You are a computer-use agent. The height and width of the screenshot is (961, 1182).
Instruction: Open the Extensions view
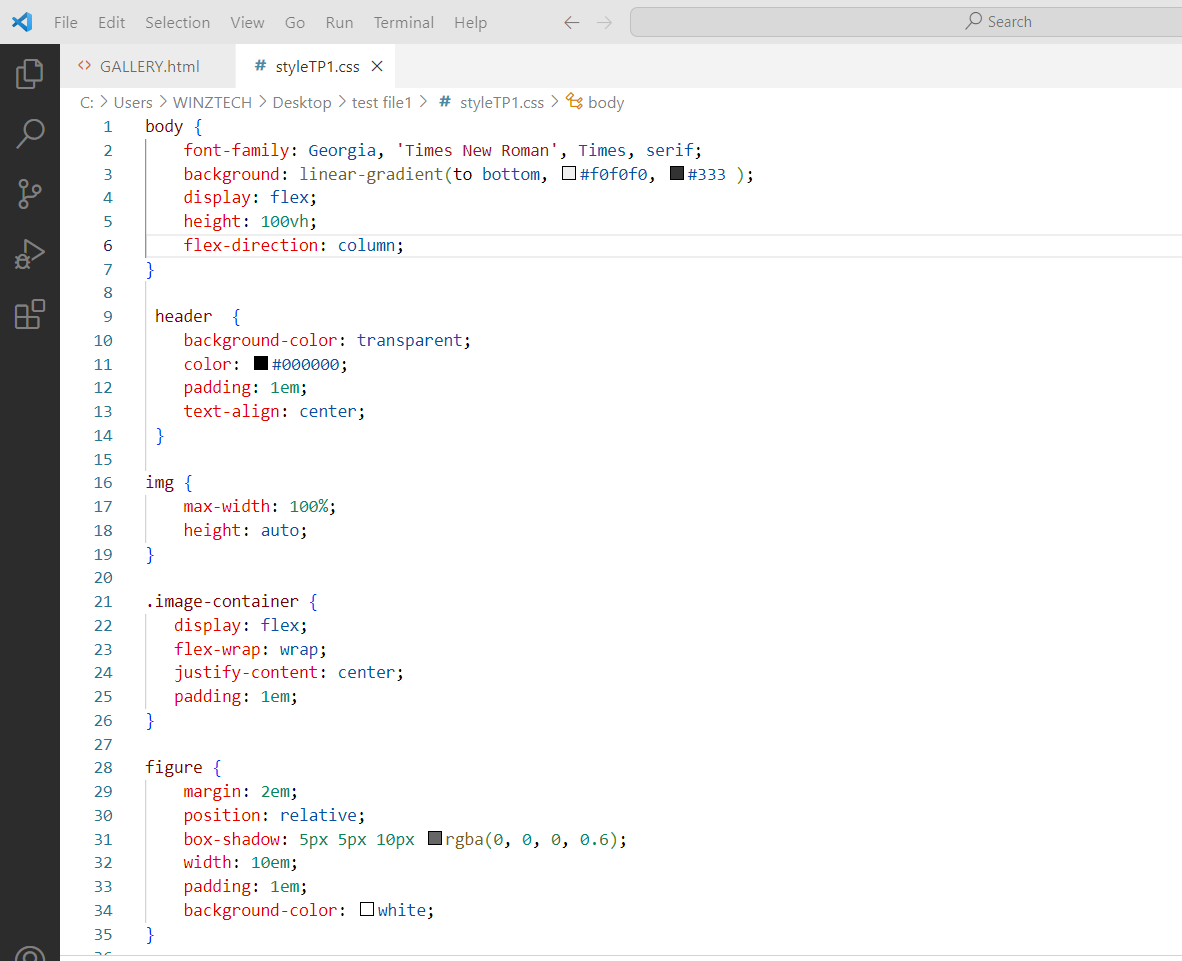click(30, 314)
